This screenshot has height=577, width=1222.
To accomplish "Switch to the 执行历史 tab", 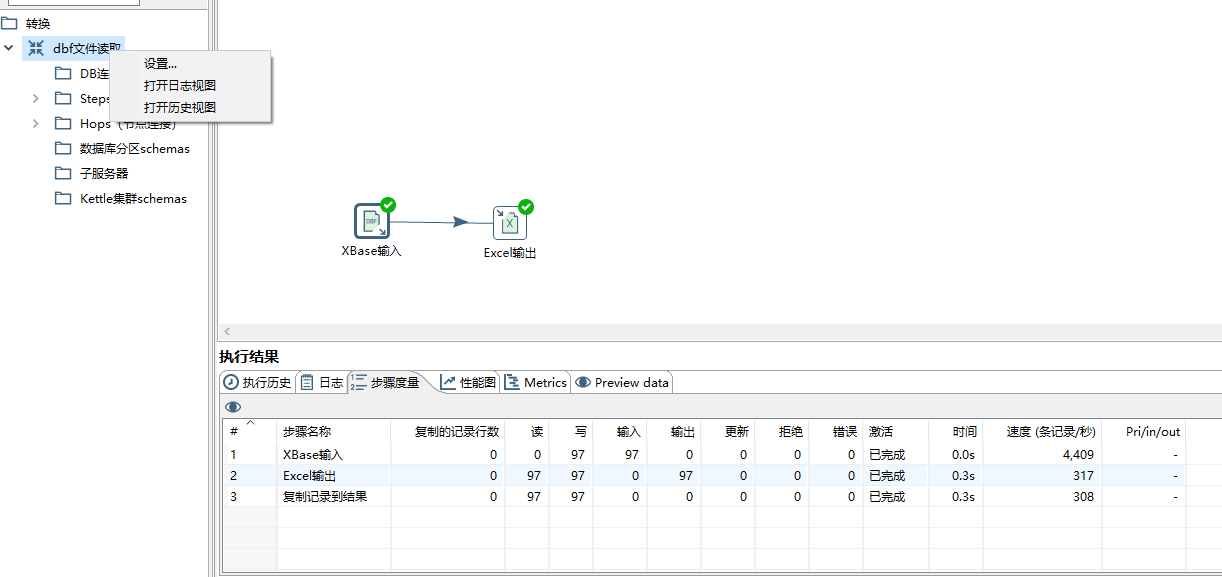I will click(257, 382).
